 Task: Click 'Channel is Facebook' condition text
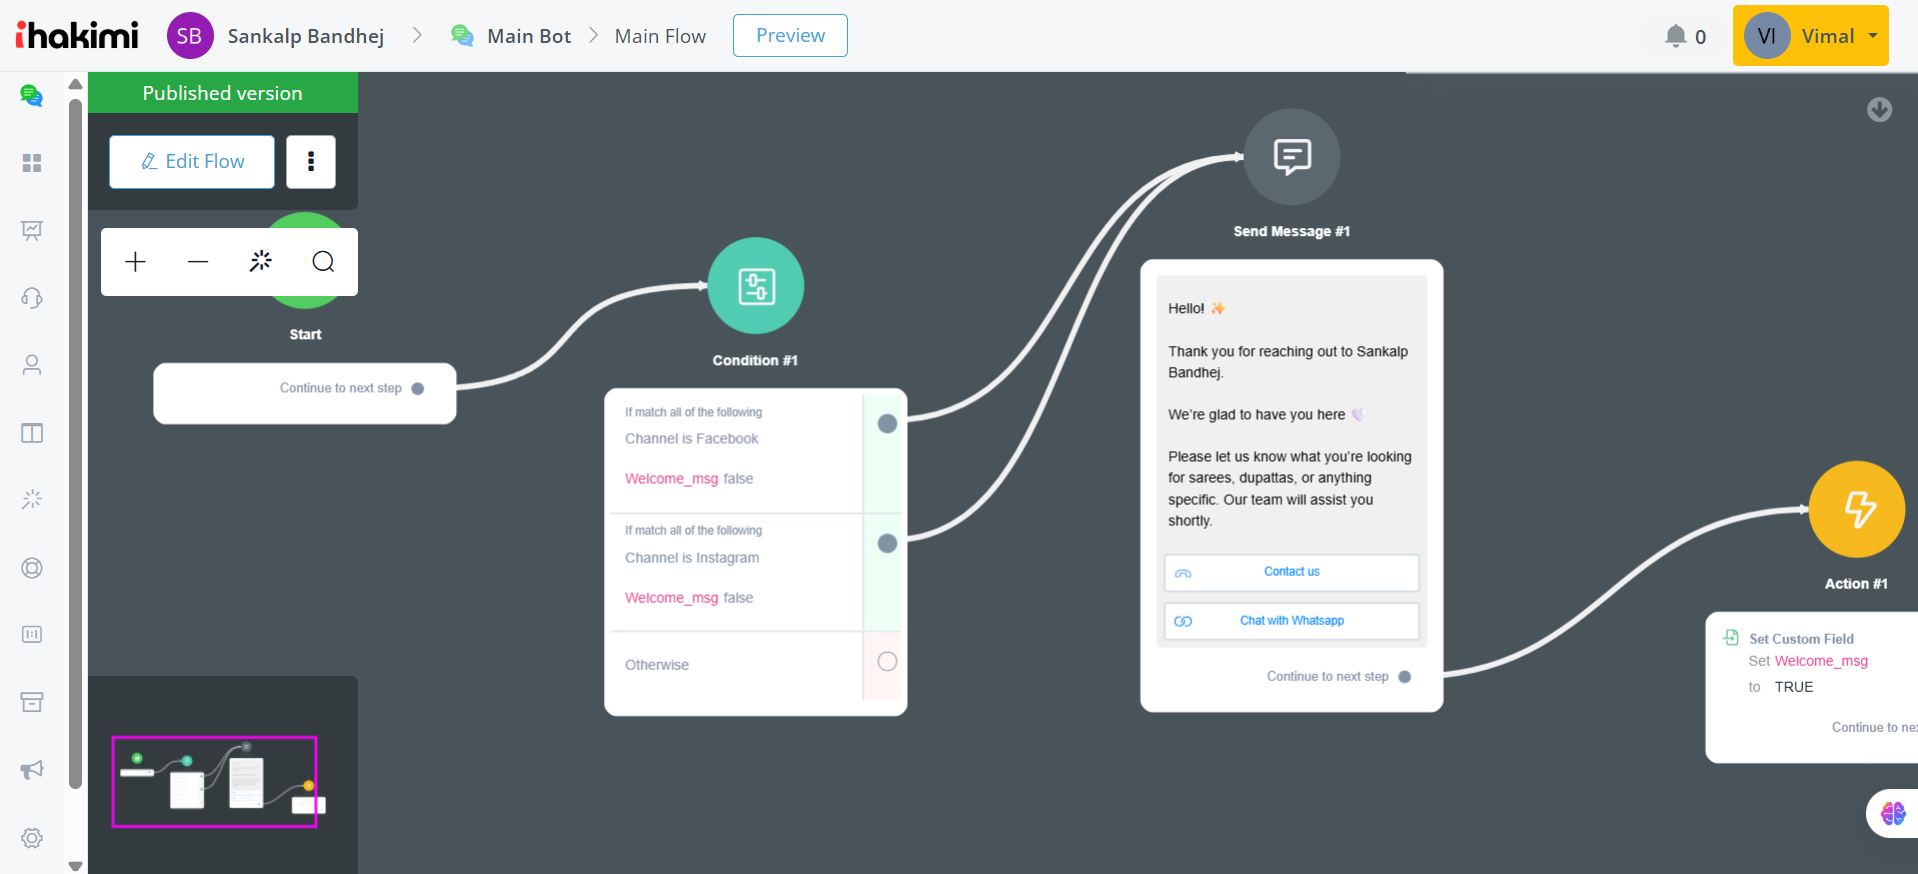[692, 439]
